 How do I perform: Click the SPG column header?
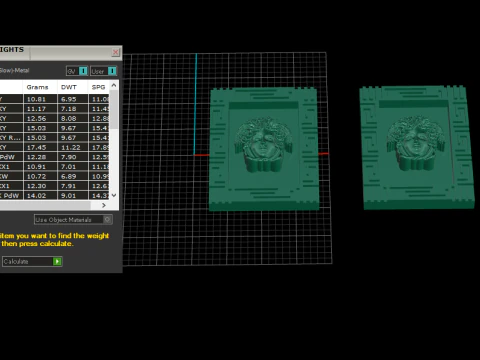pyautogui.click(x=99, y=87)
